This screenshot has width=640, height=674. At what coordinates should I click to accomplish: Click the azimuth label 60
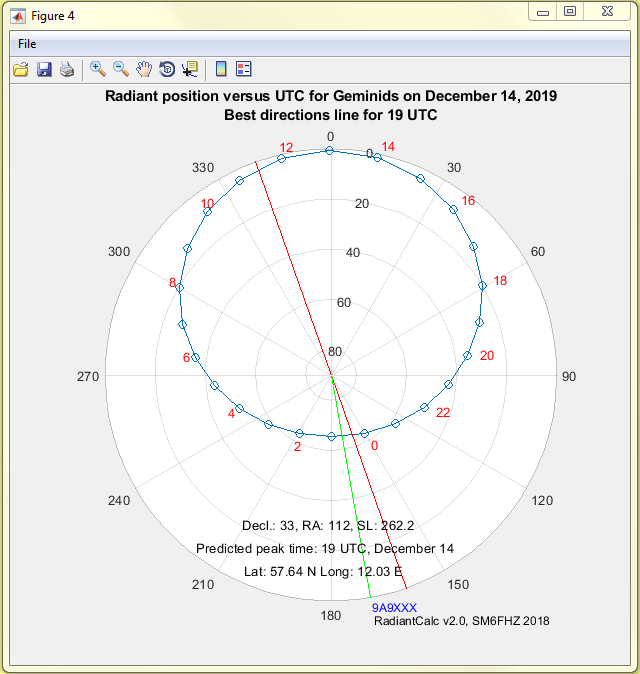[x=538, y=252]
